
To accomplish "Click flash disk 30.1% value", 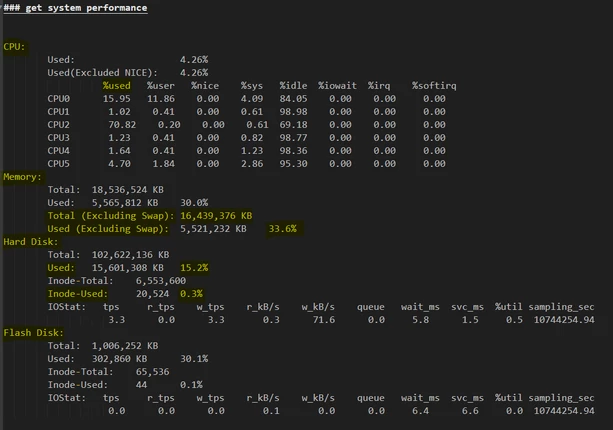I will point(194,358).
